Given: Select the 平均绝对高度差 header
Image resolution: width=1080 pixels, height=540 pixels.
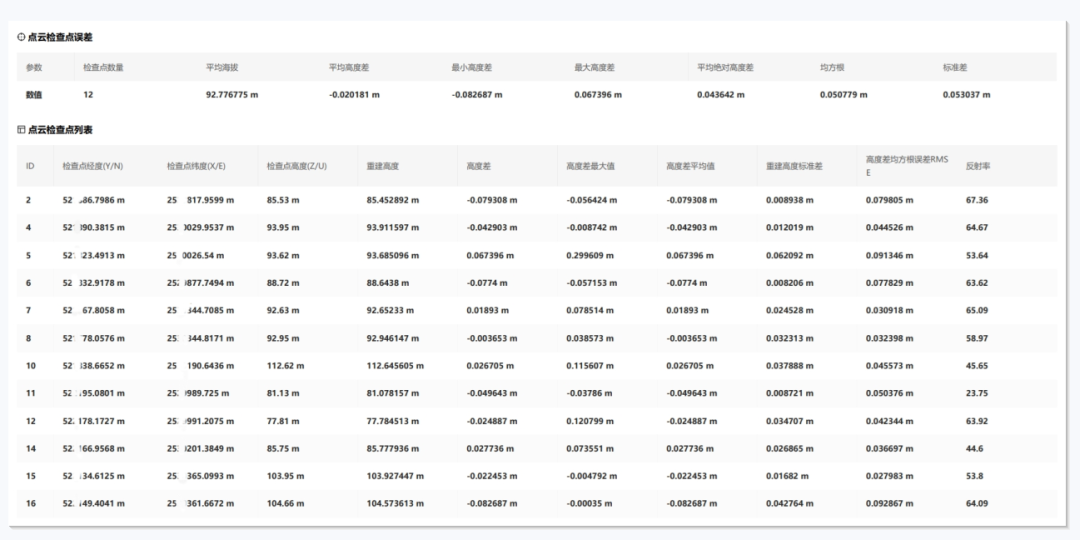Looking at the screenshot, I should pyautogui.click(x=725, y=68).
